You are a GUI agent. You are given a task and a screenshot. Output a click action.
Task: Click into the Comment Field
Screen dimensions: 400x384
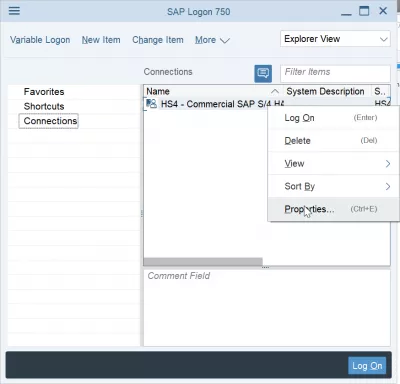[x=267, y=308]
